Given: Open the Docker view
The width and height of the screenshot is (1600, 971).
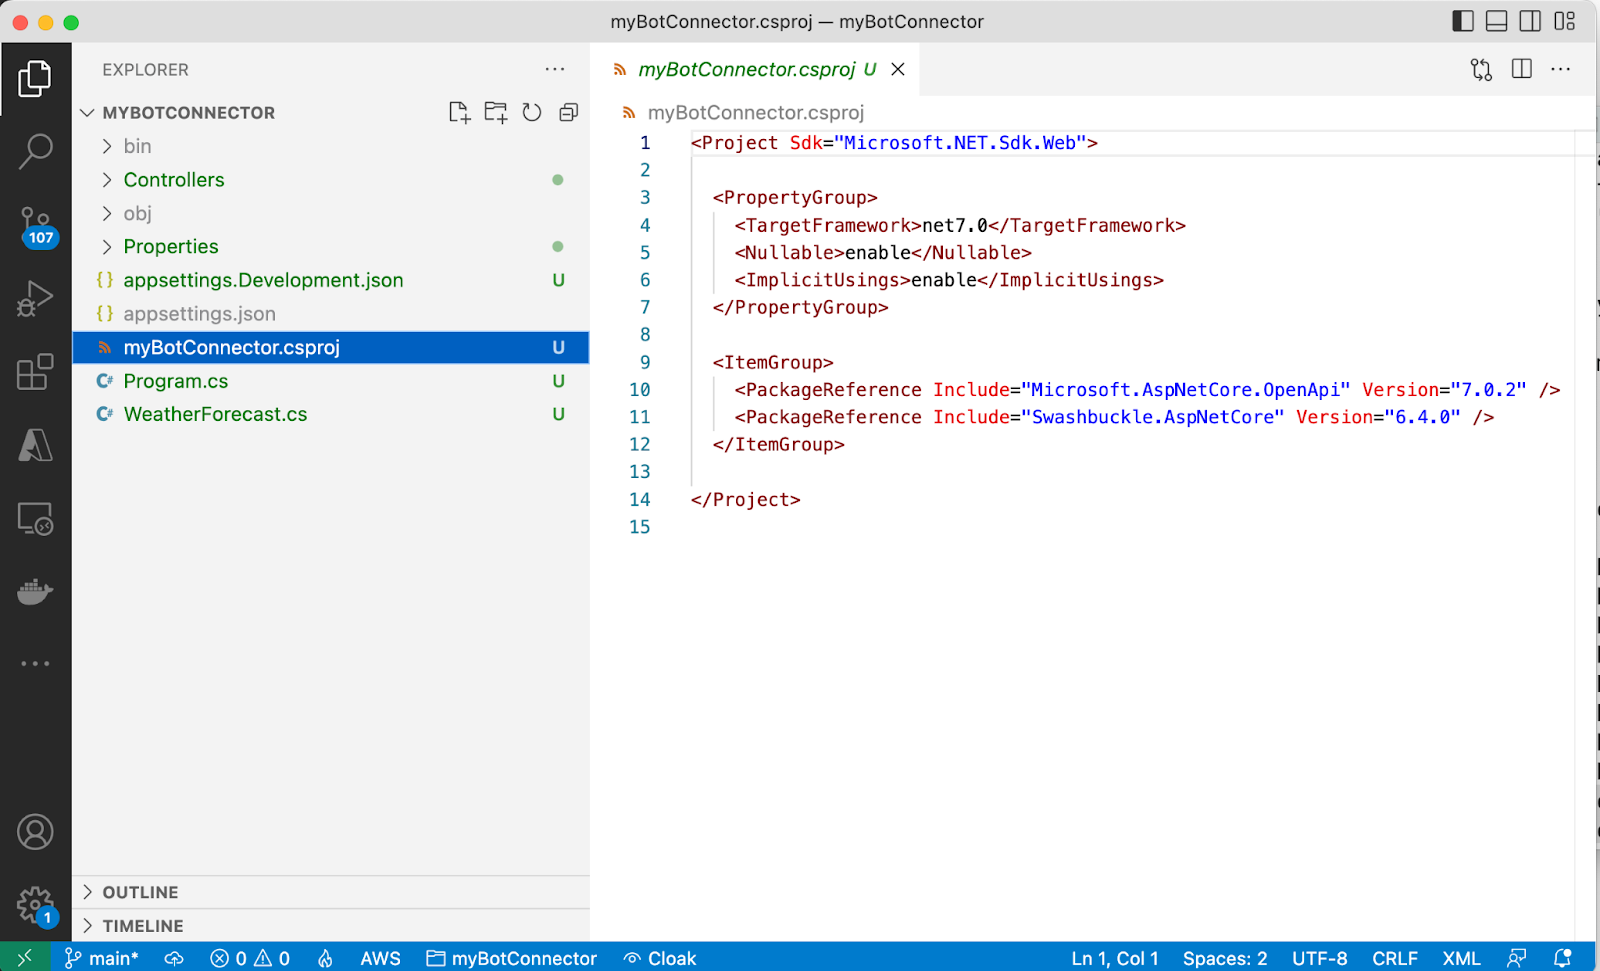Looking at the screenshot, I should click(x=35, y=592).
